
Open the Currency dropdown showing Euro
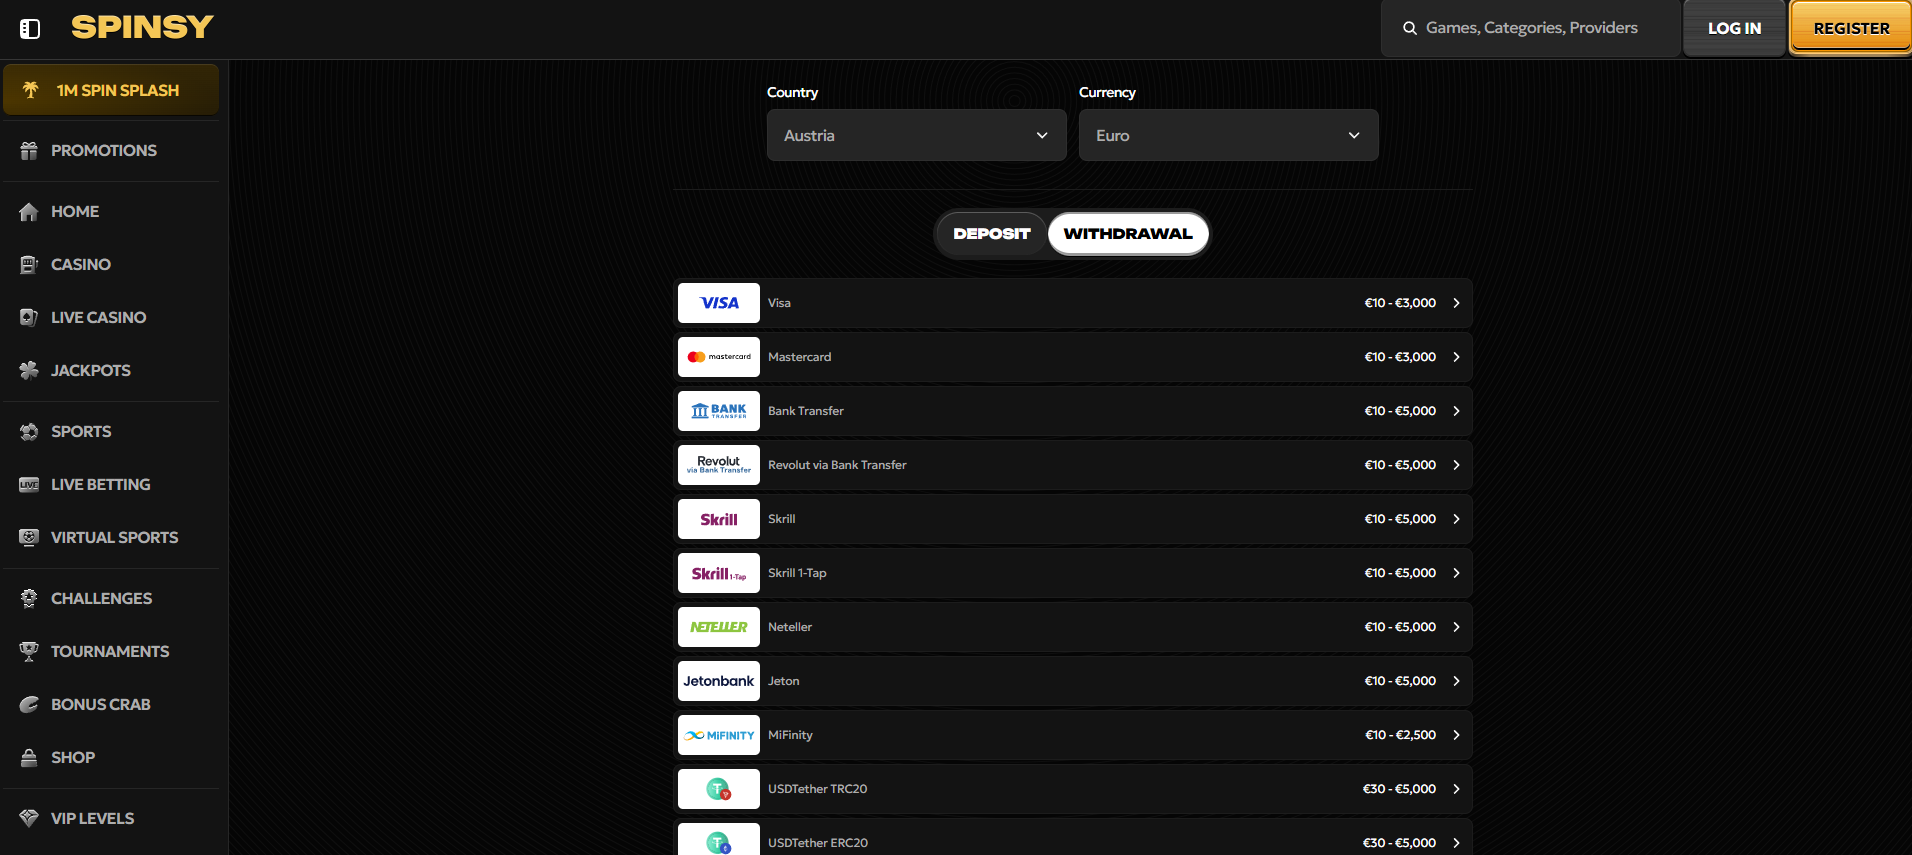click(1228, 135)
